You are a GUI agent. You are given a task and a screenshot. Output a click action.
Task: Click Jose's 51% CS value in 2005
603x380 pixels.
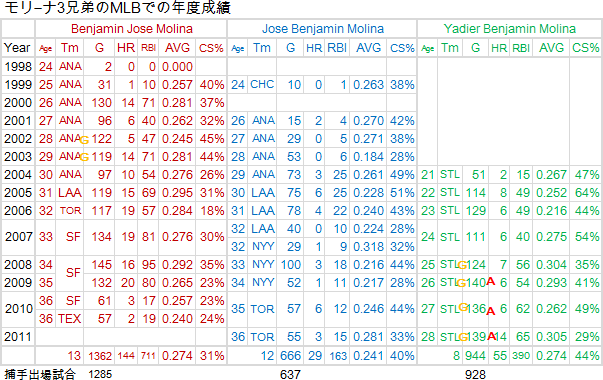[402, 193]
